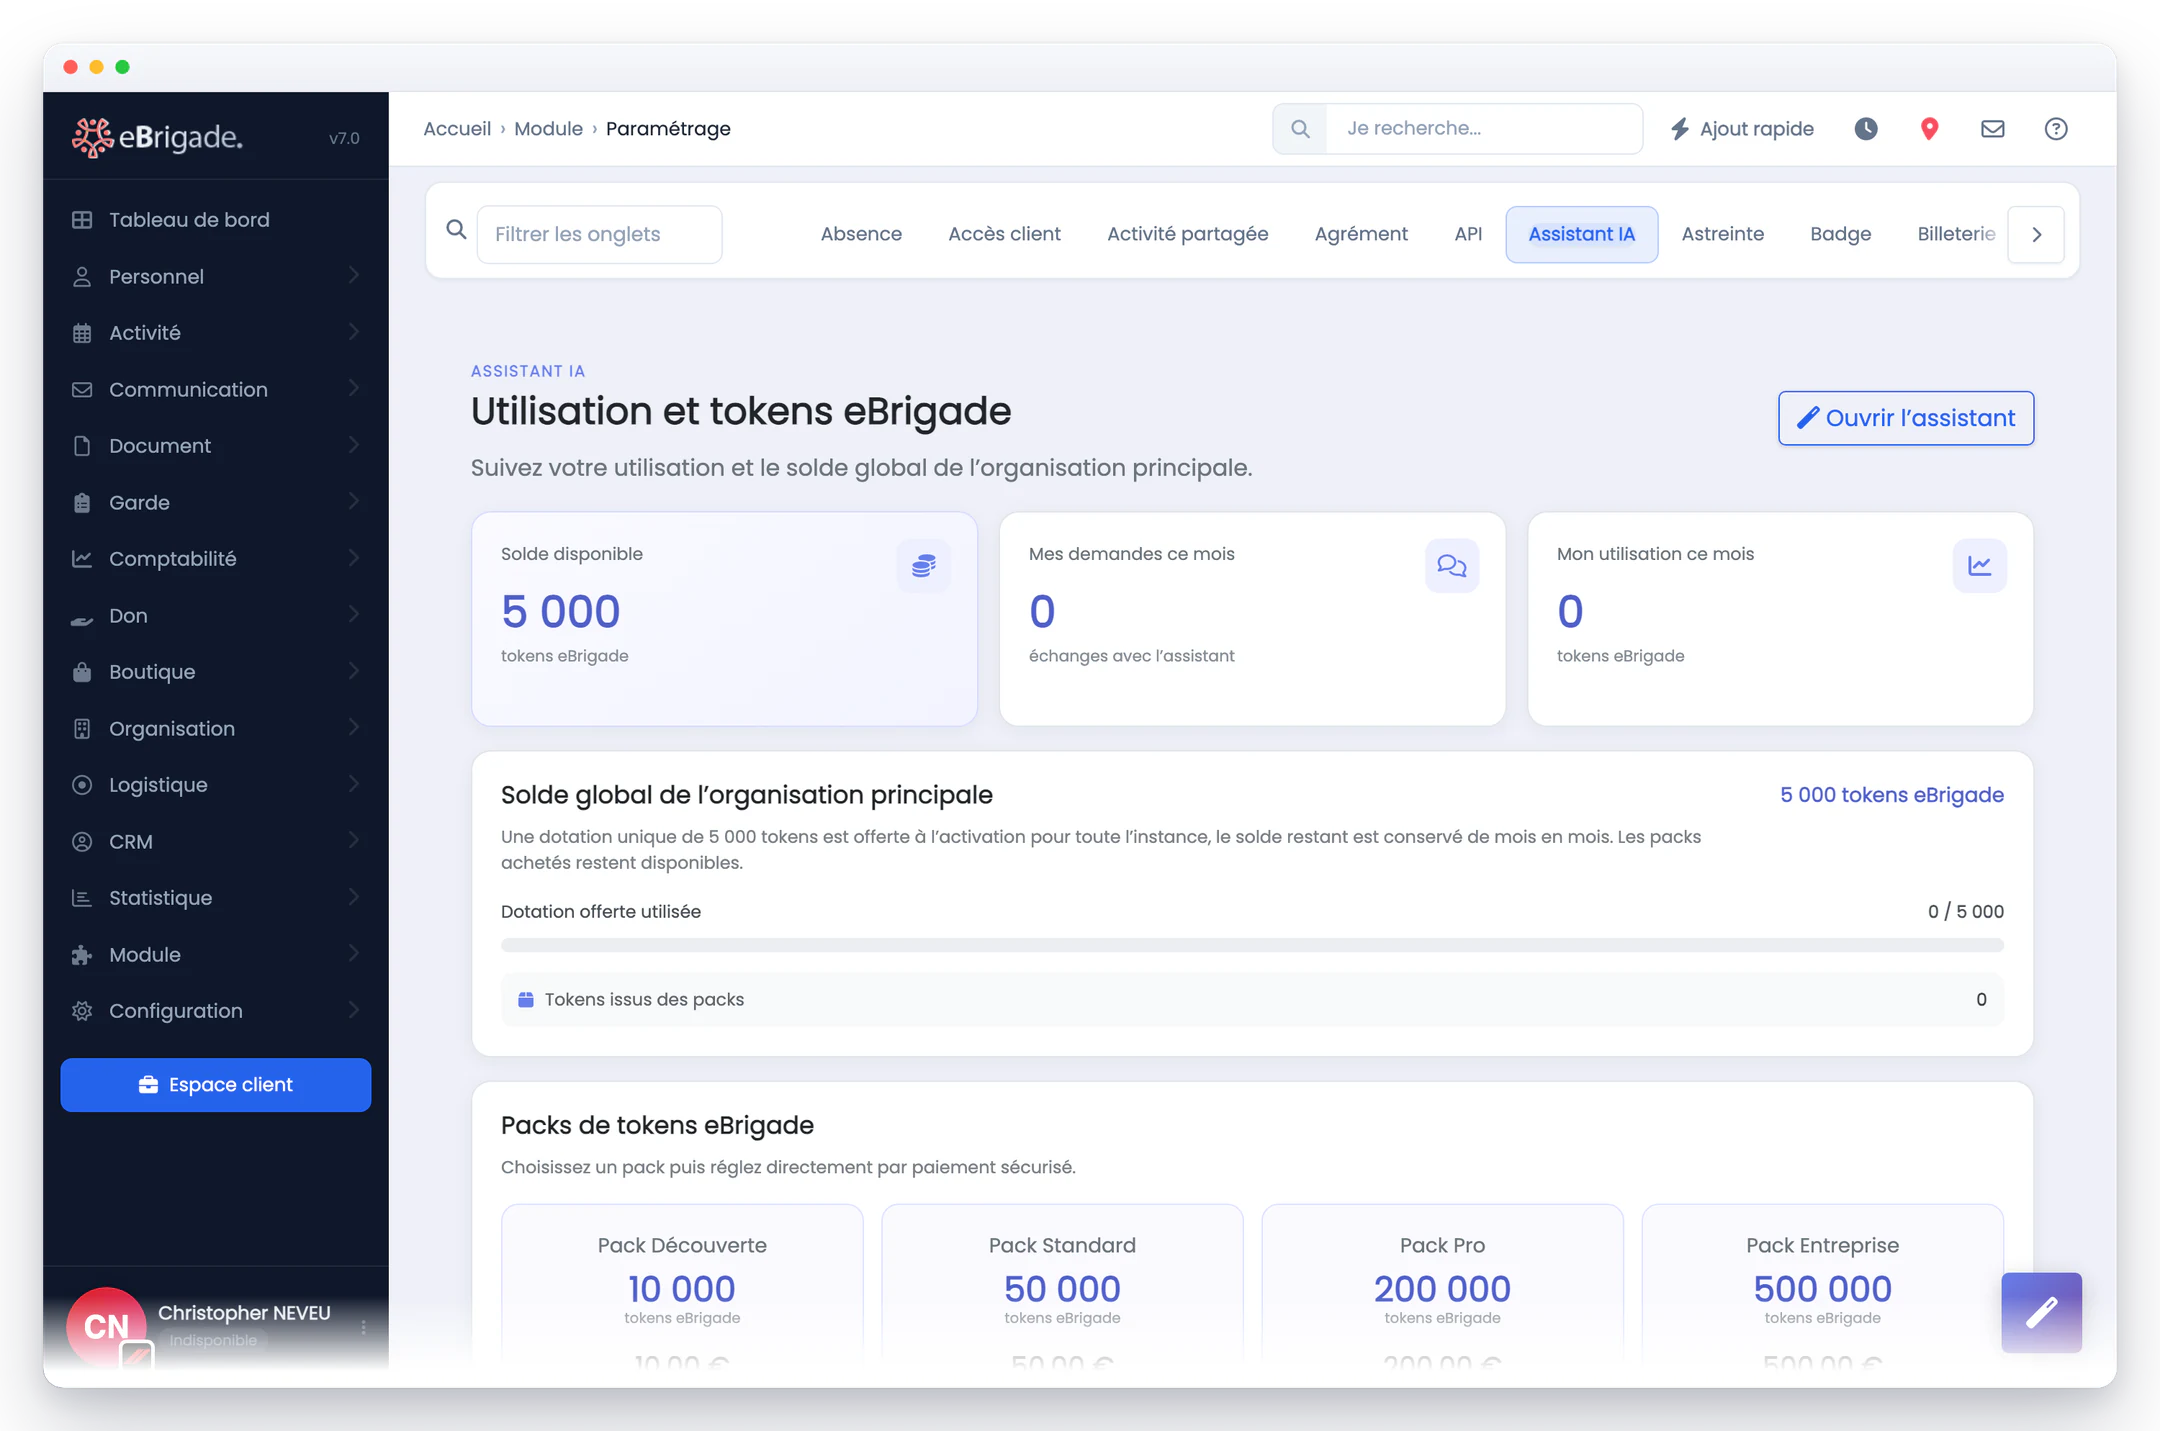
Task: Click the Dotation offerte utilisée progress bar
Action: pyautogui.click(x=1252, y=945)
